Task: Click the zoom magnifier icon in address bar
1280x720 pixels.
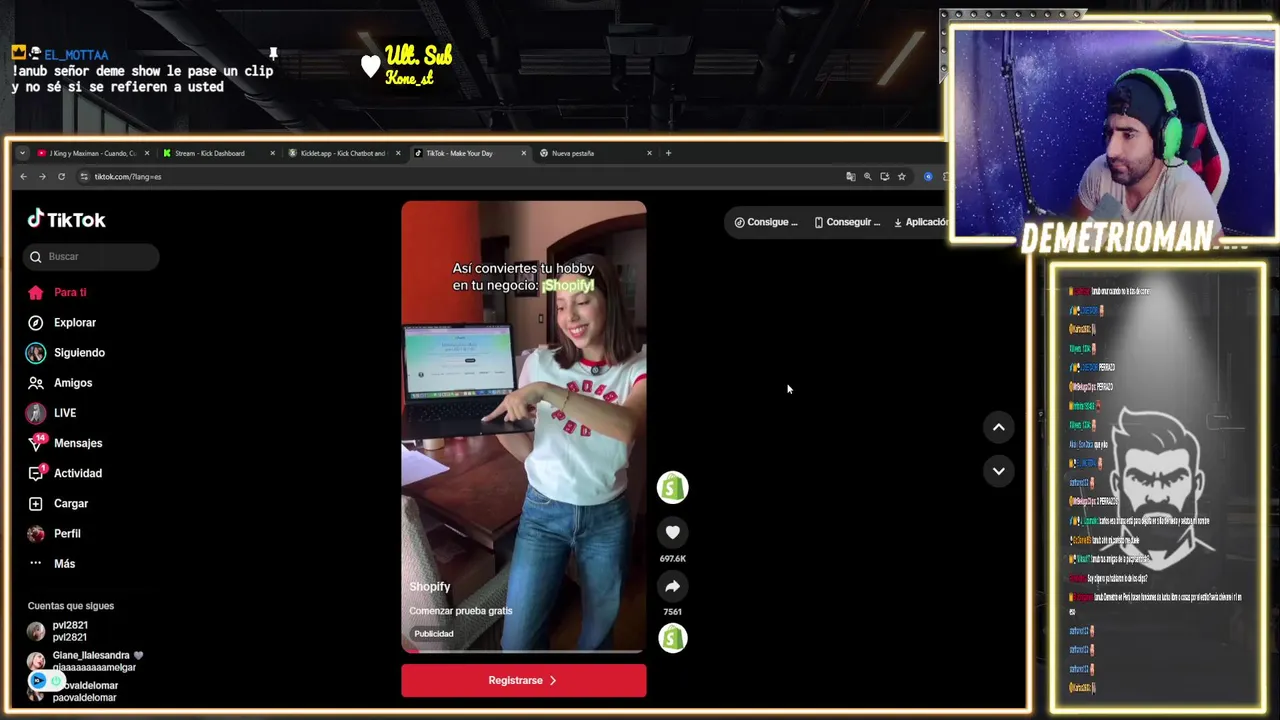Action: coord(868,177)
